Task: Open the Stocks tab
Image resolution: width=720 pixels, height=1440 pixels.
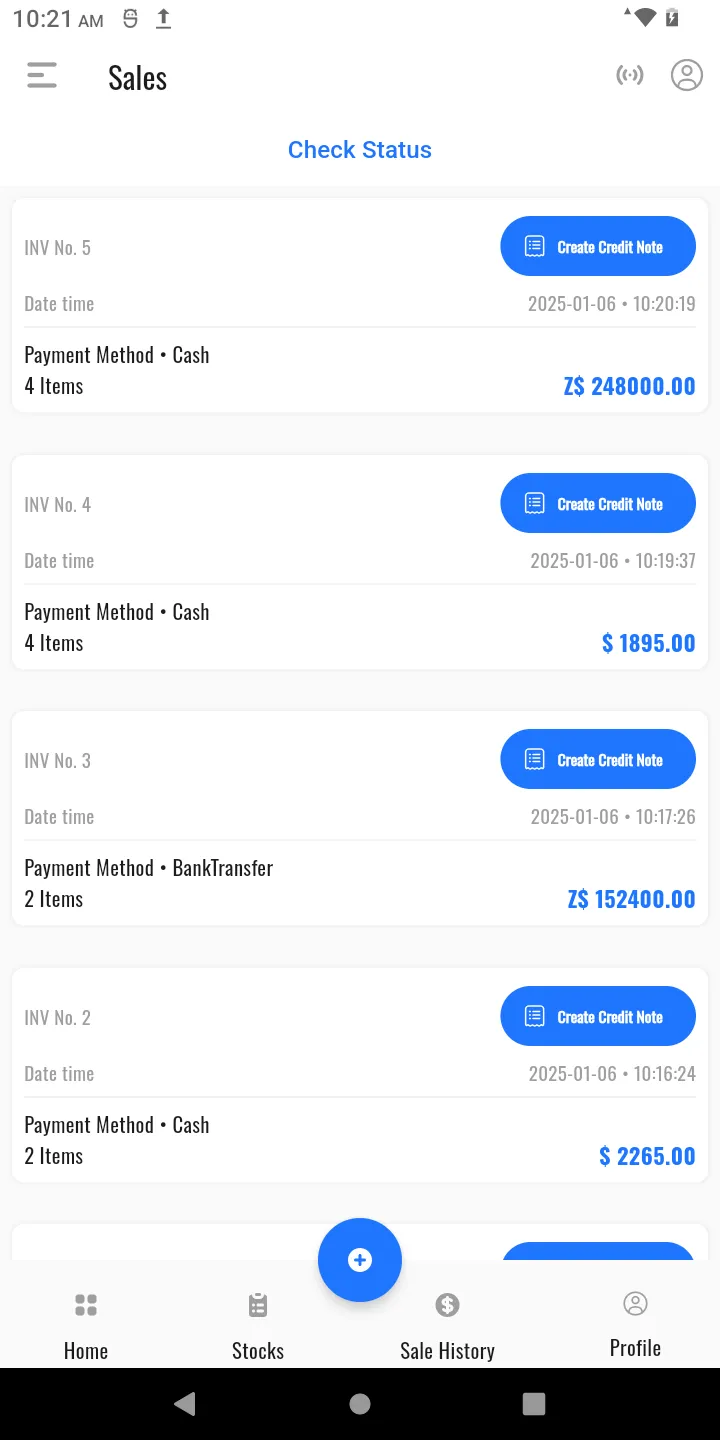Action: tap(258, 1327)
